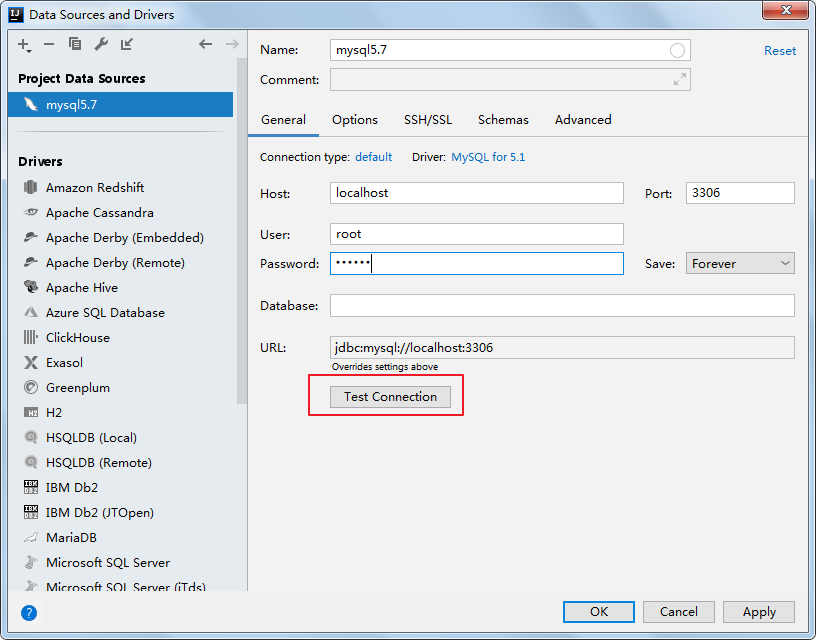The height and width of the screenshot is (640, 816).
Task: Click the Reset link
Action: (x=780, y=50)
